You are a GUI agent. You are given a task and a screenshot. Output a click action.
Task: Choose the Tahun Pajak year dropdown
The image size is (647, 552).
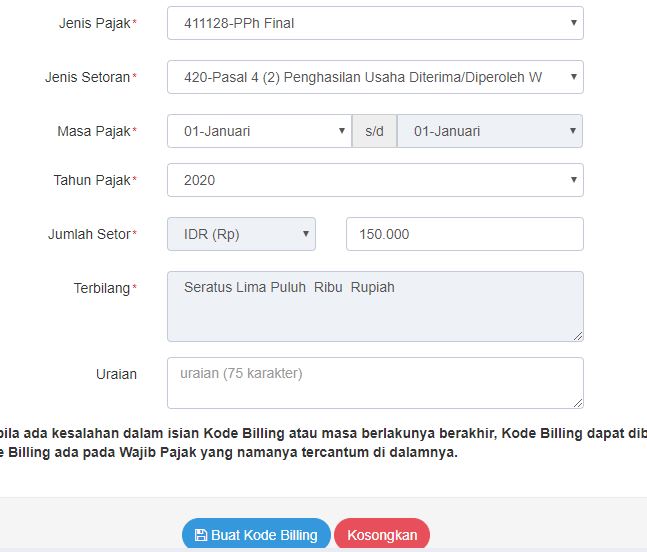click(375, 180)
